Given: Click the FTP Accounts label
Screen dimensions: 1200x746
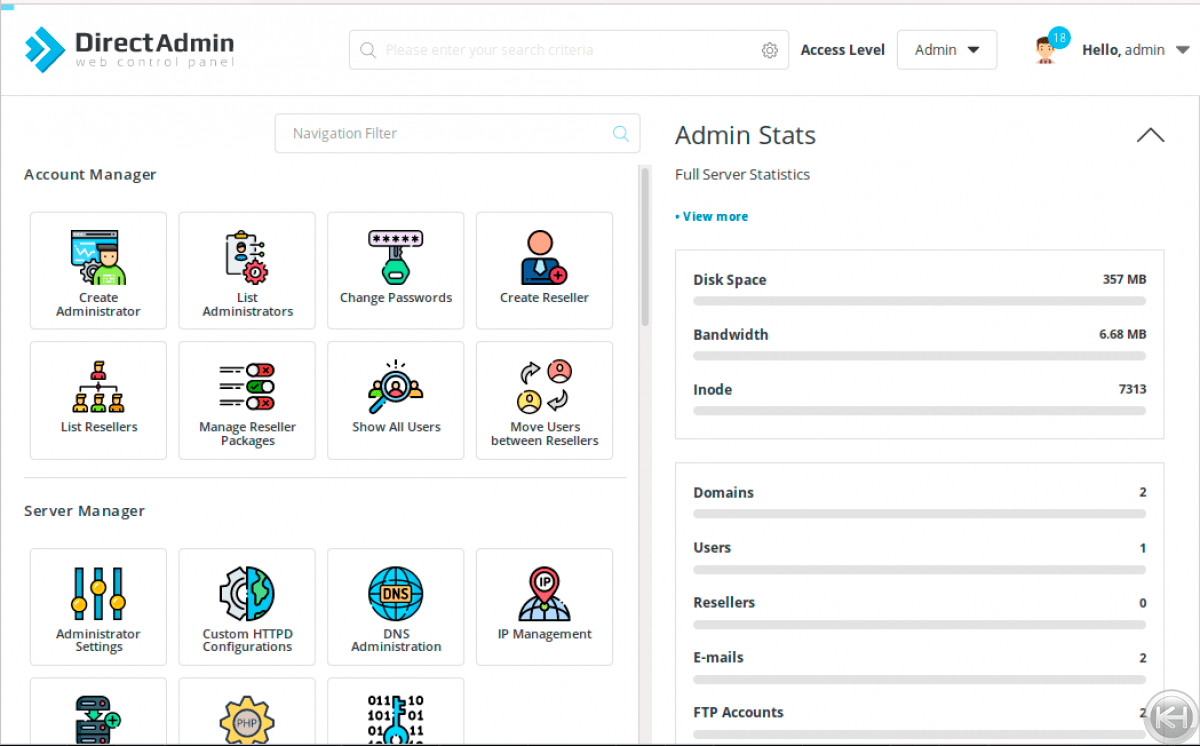Looking at the screenshot, I should click(x=738, y=713).
